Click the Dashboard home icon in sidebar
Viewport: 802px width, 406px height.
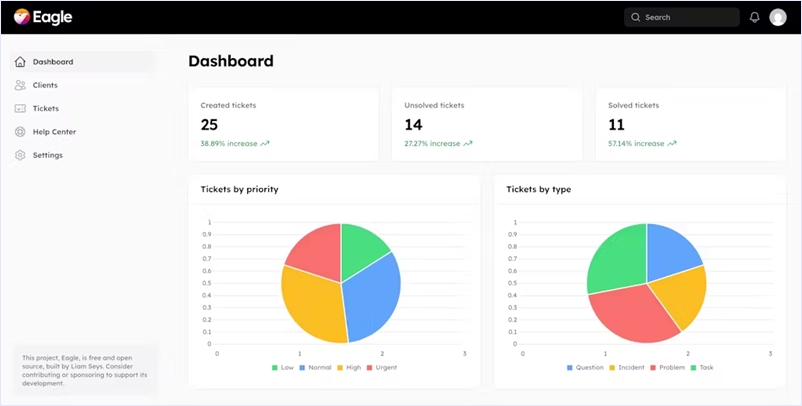pos(20,62)
